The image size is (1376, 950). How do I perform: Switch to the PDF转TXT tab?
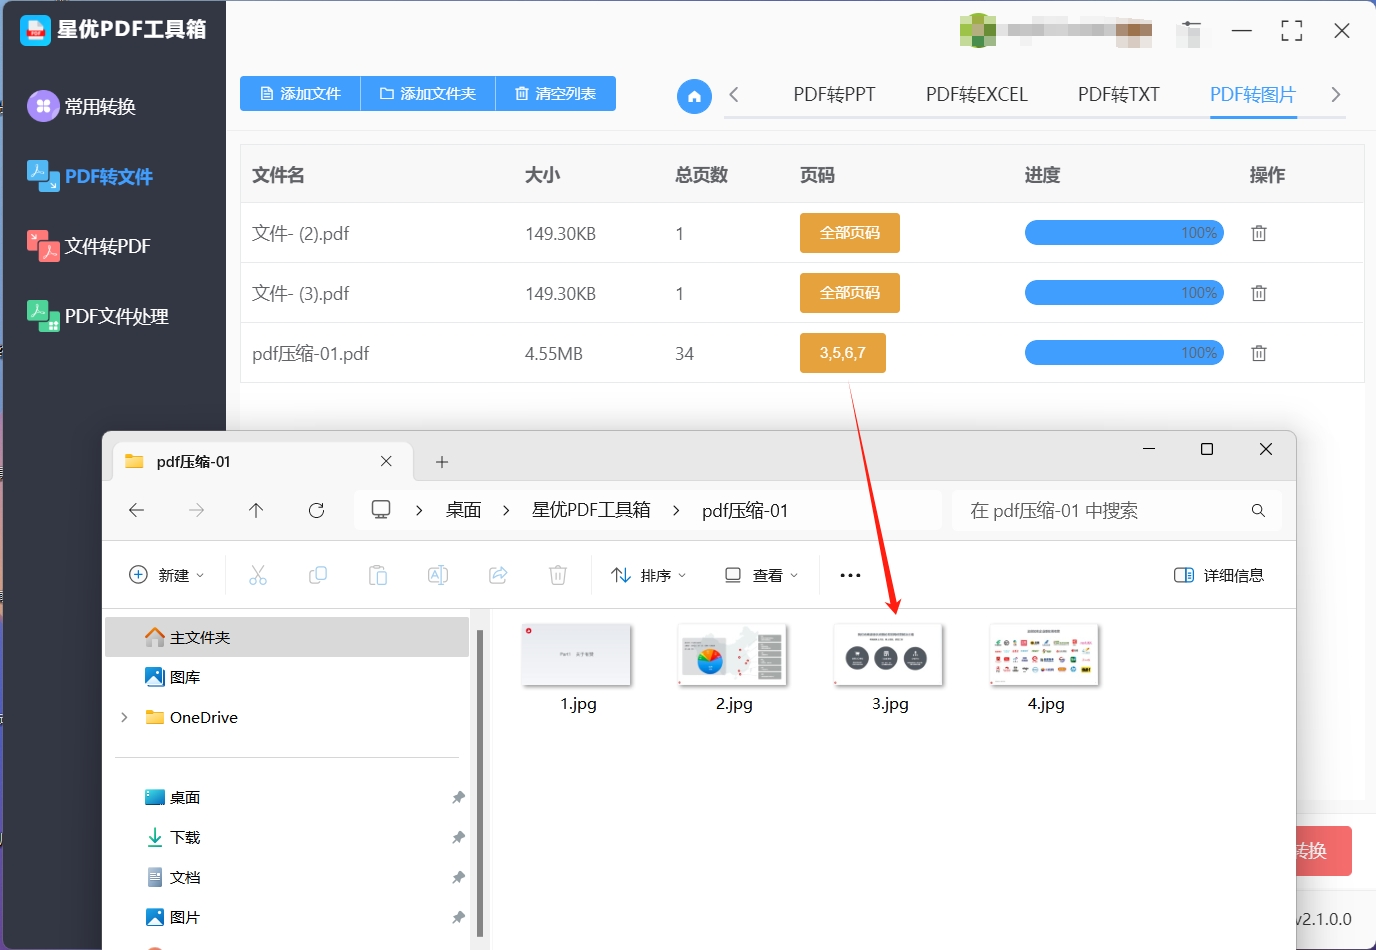(1118, 94)
